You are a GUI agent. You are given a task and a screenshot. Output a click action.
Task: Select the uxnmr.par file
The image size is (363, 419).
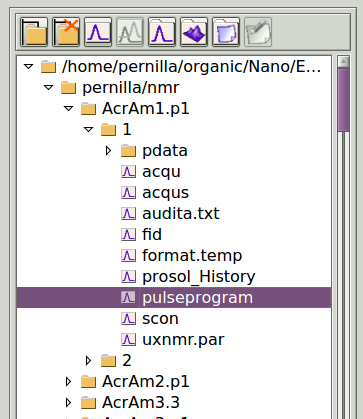[x=183, y=340]
